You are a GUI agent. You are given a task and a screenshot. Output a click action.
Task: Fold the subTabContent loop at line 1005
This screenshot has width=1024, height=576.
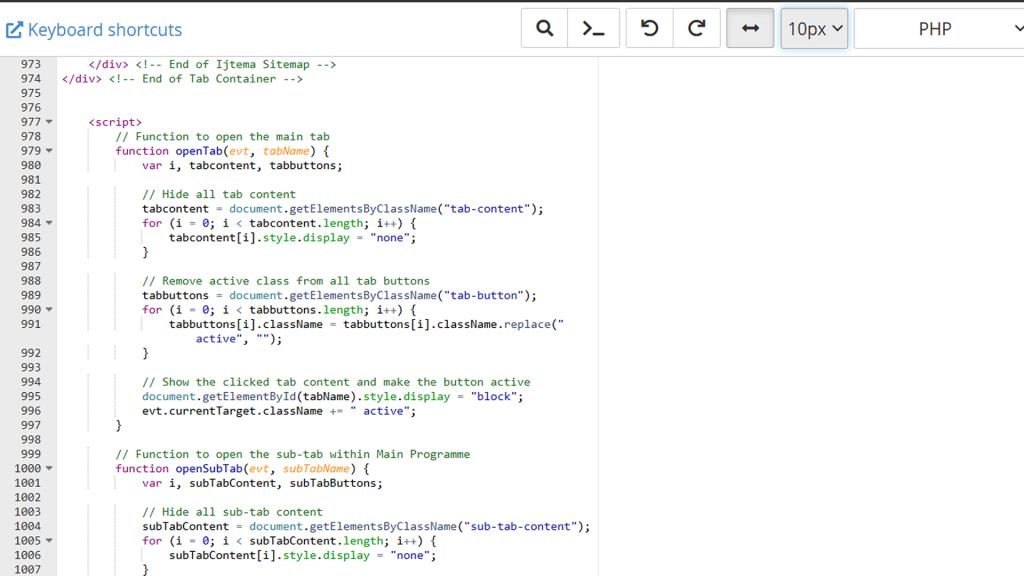coord(49,541)
